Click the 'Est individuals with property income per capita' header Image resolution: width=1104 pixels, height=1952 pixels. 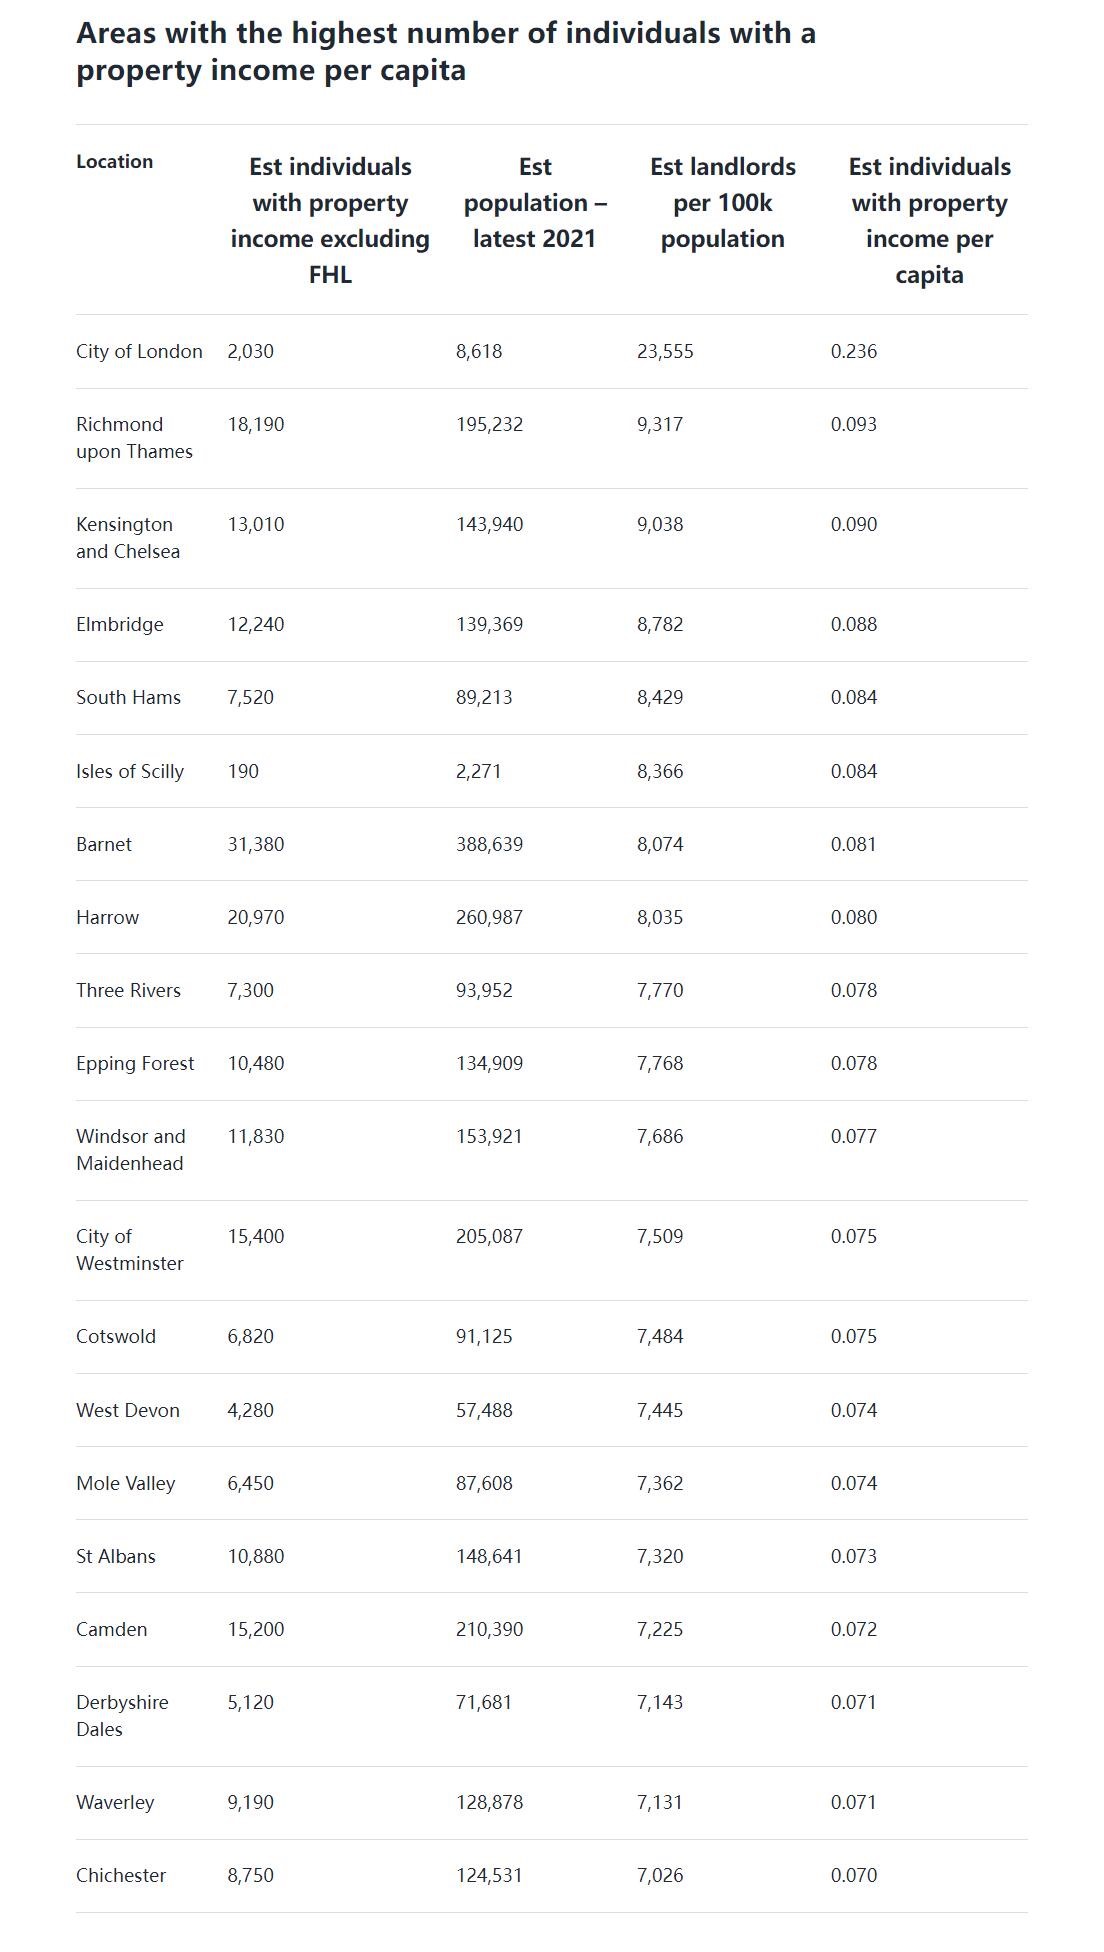tap(929, 220)
